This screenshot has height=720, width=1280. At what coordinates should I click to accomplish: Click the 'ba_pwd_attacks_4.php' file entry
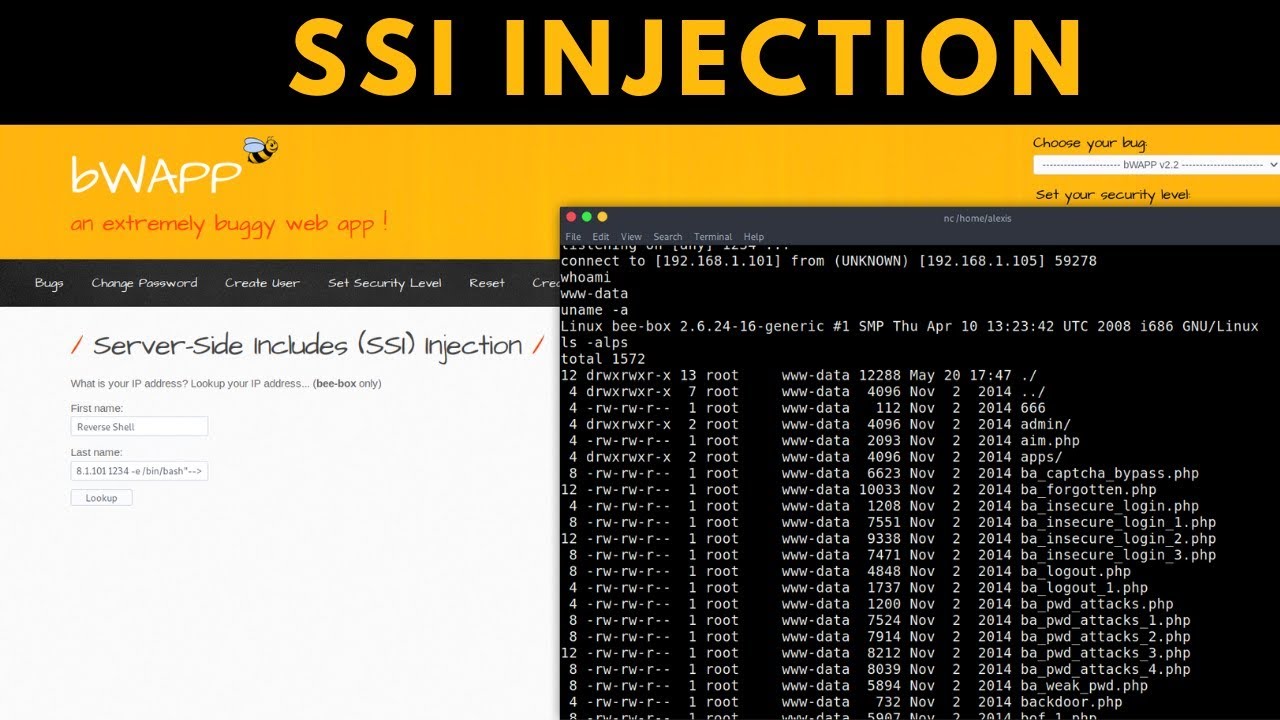pyautogui.click(x=1106, y=670)
